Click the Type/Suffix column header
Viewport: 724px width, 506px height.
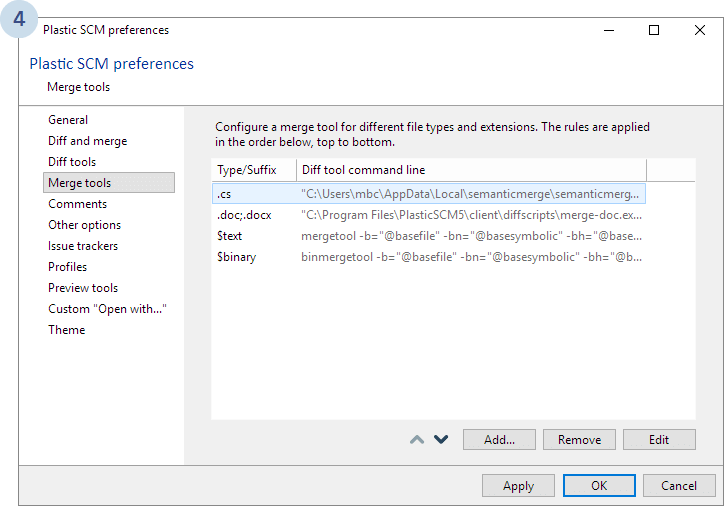[x=254, y=170]
